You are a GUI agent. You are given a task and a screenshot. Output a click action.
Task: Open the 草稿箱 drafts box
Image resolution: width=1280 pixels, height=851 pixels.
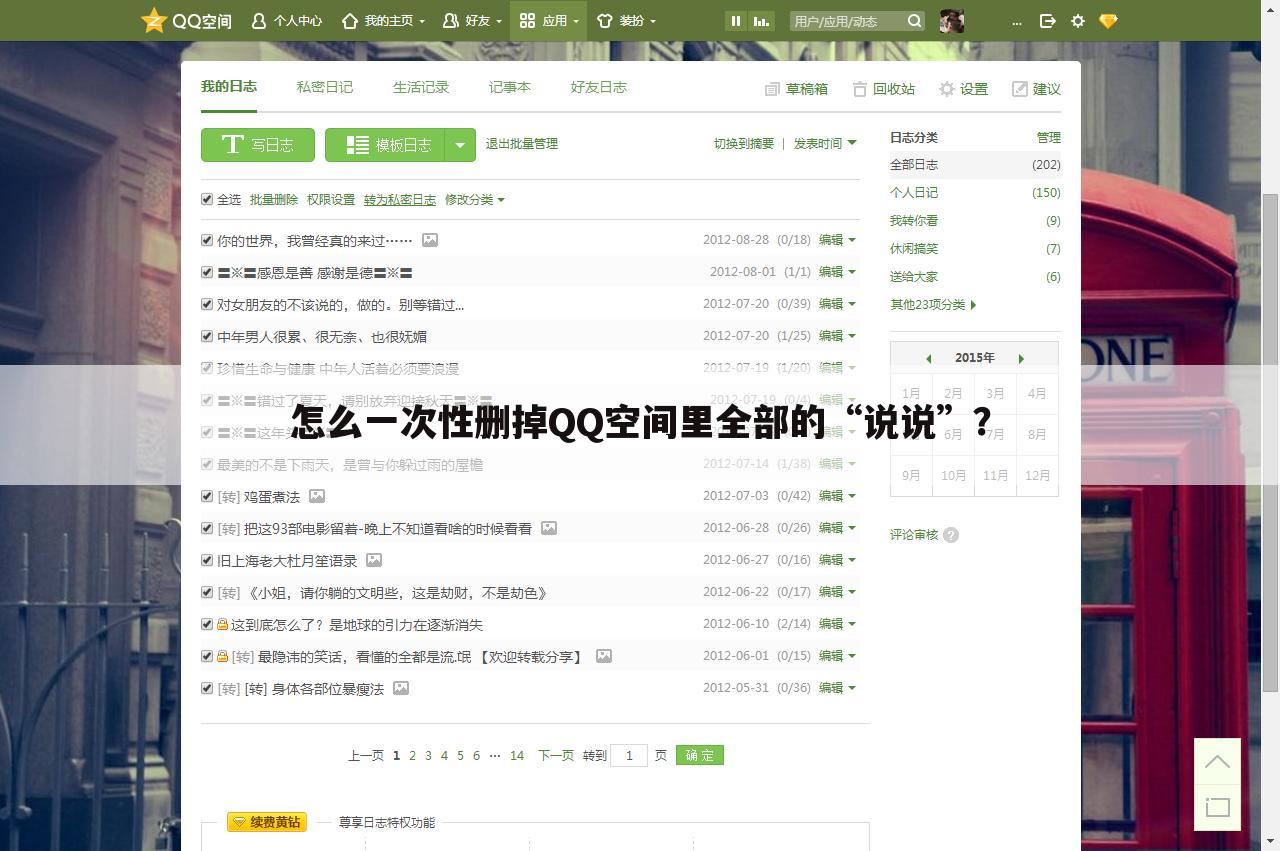[x=797, y=89]
